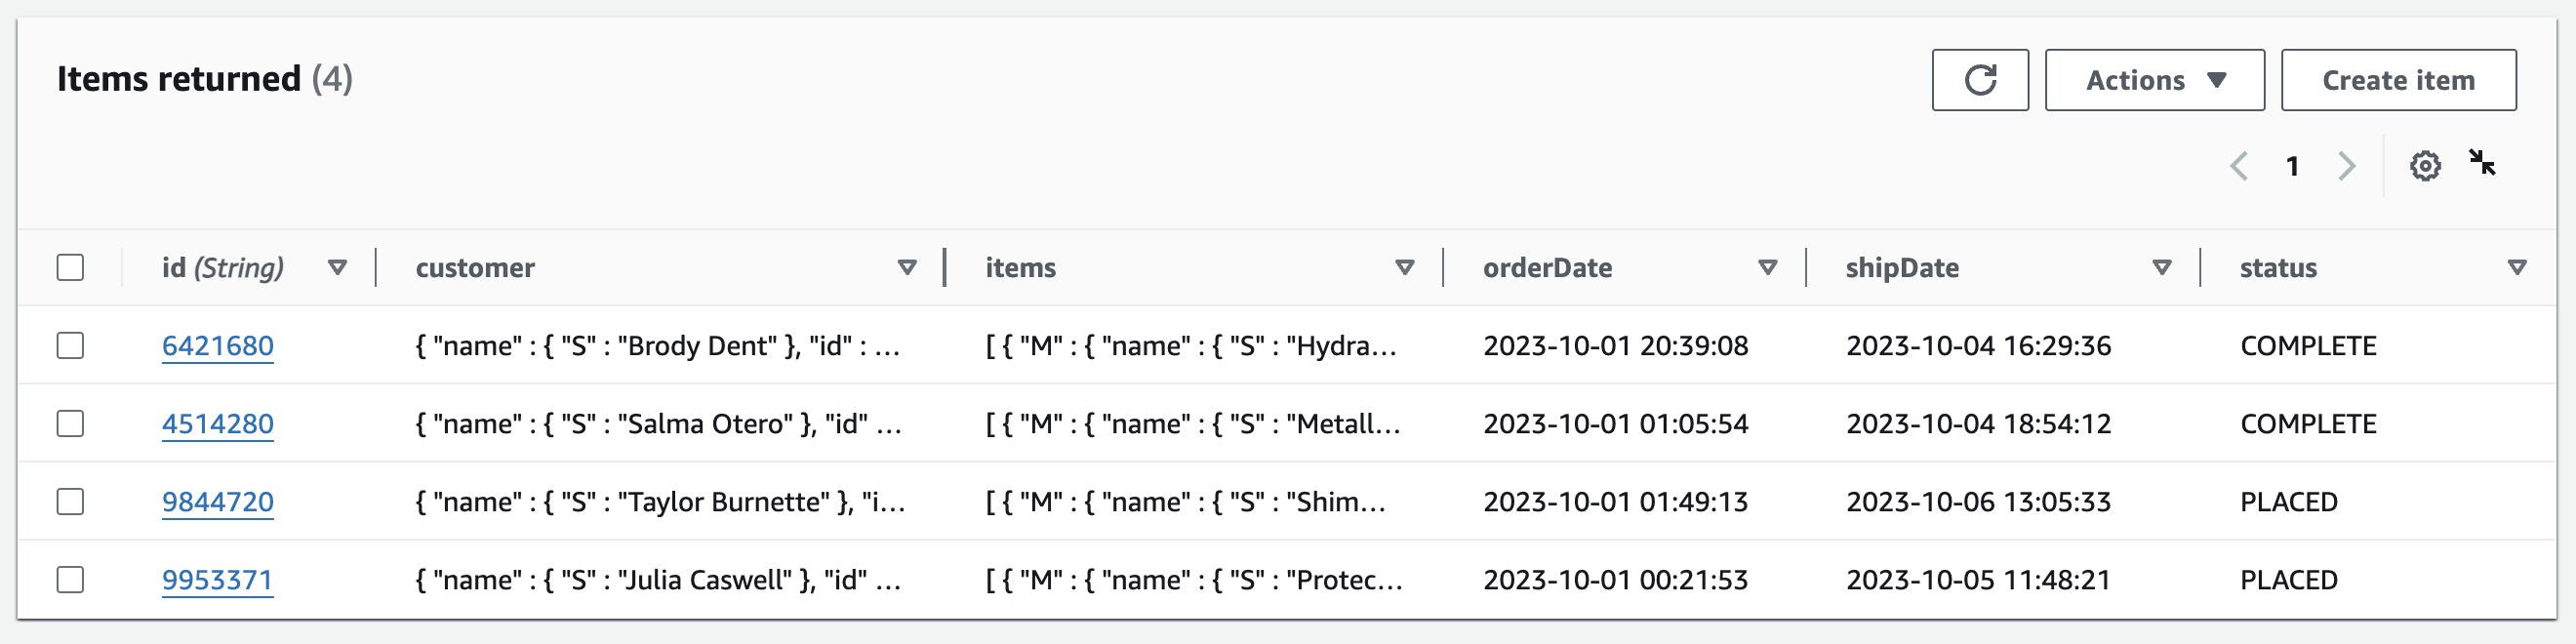Open table preferences gear icon

2424,166
